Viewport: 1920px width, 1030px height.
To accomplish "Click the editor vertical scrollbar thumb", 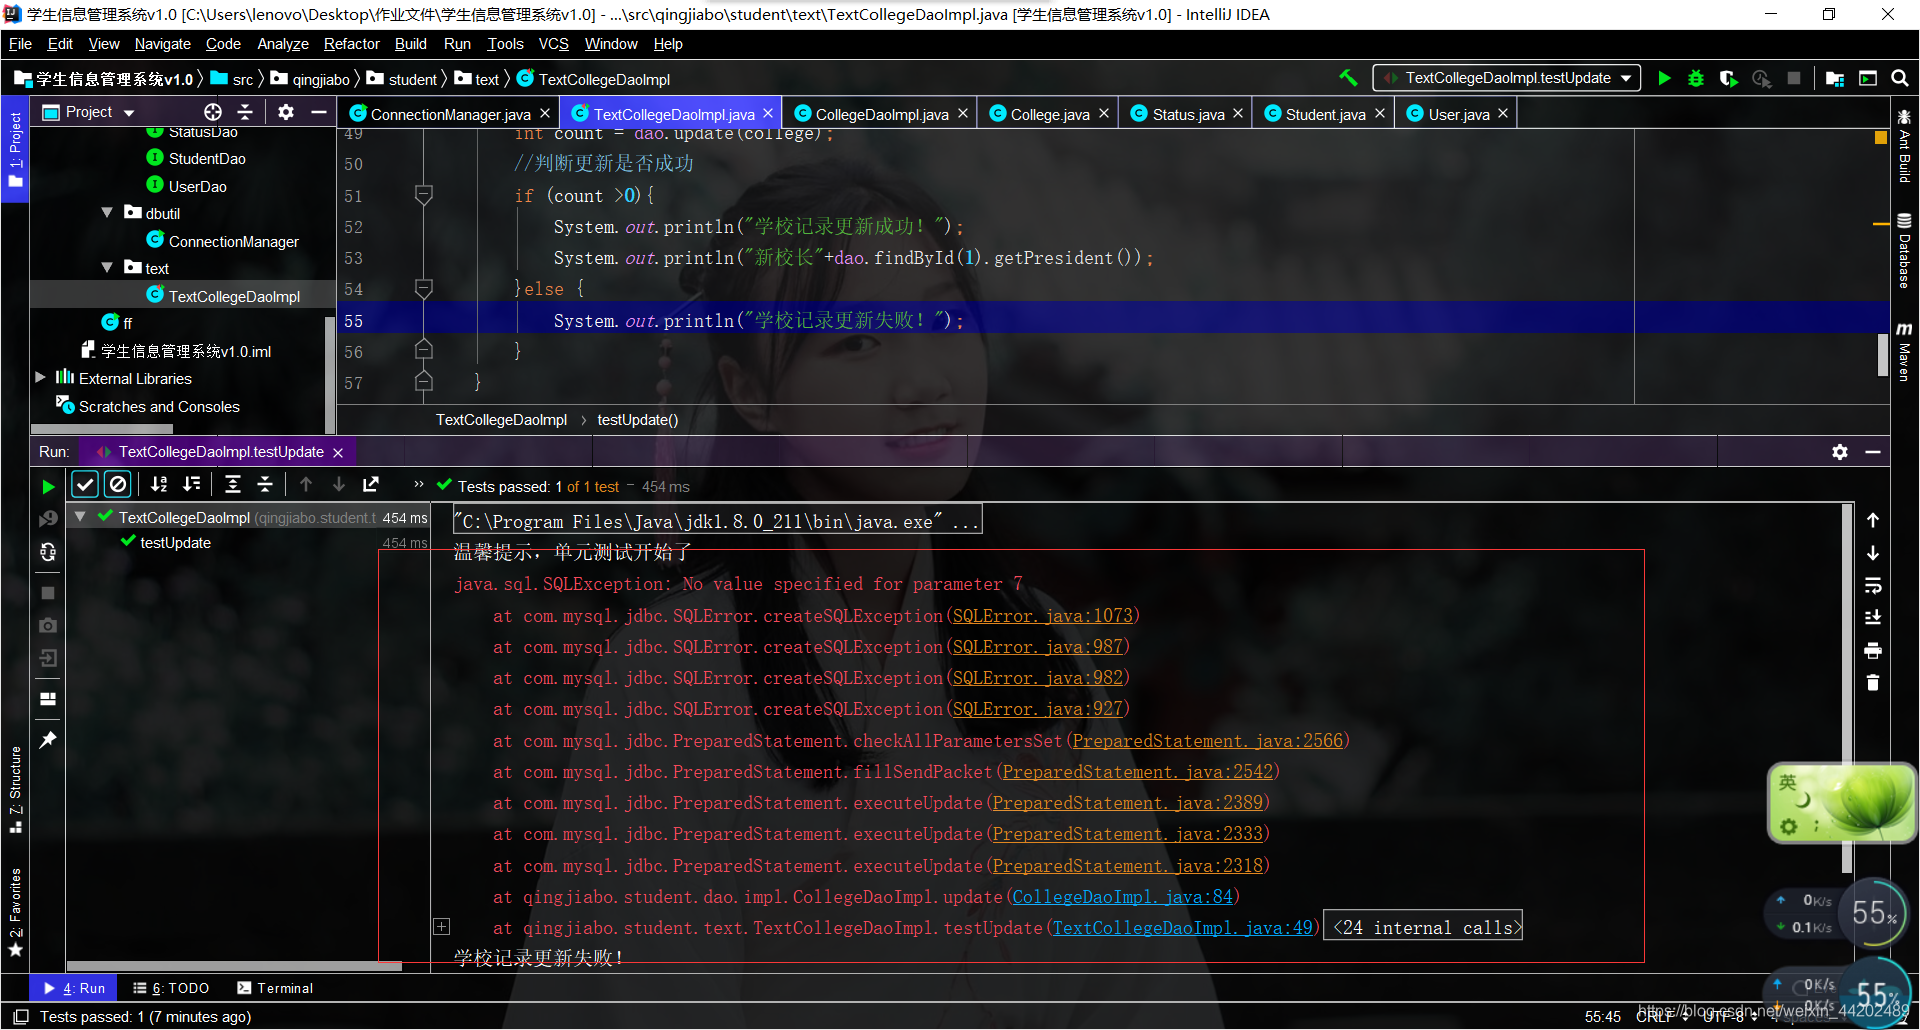I will (1882, 354).
